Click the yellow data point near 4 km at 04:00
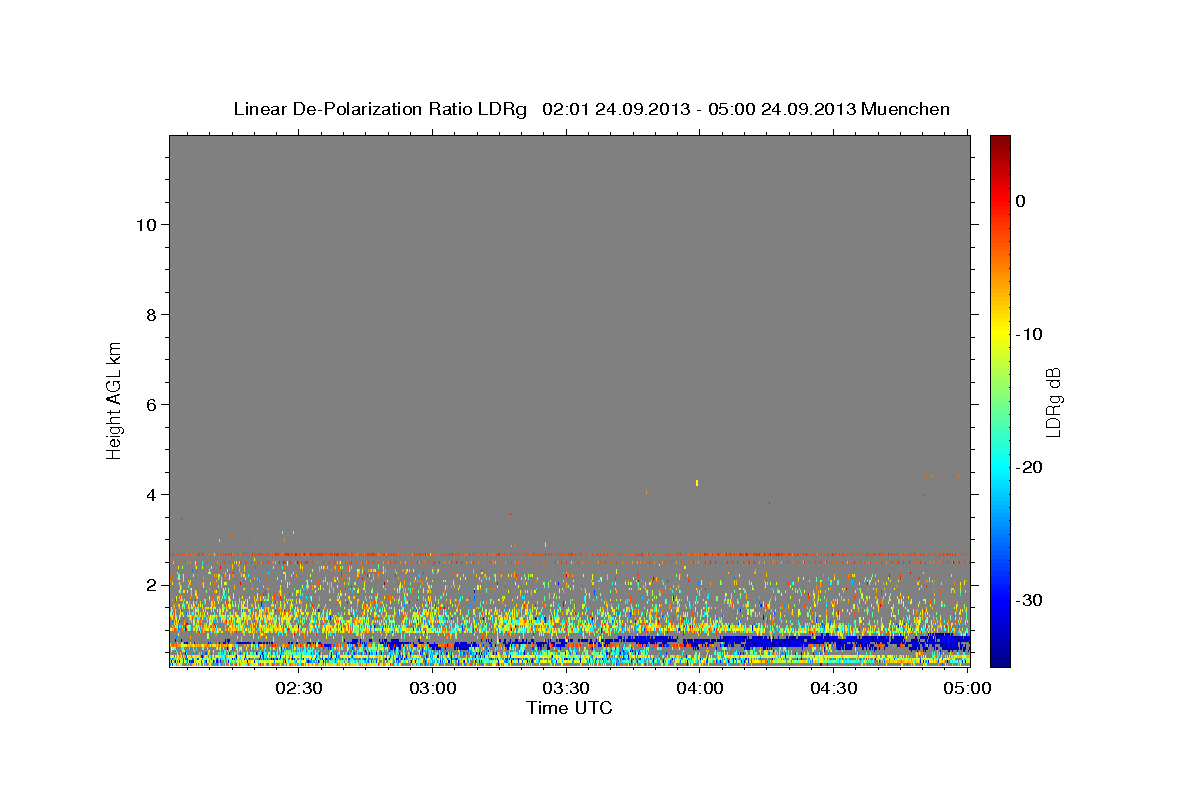Image resolution: width=1200 pixels, height=800 pixels. (697, 483)
